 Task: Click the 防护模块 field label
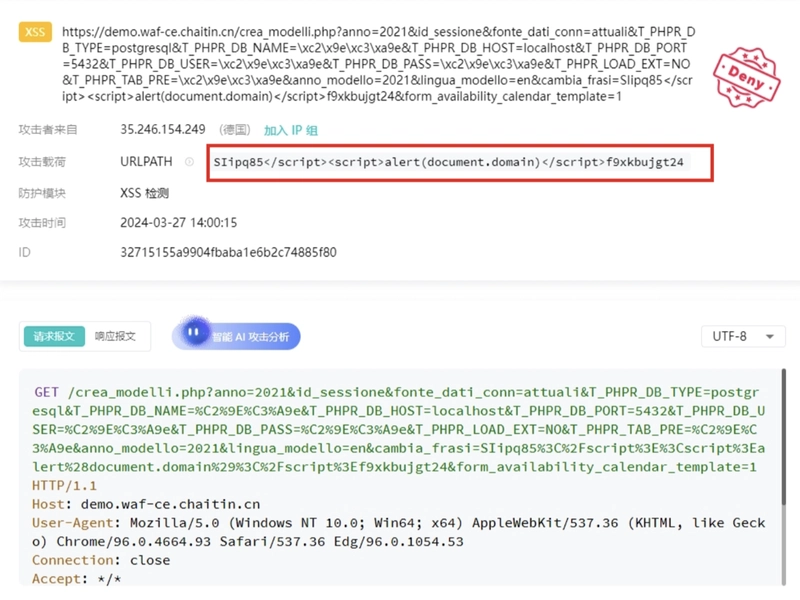(x=42, y=193)
